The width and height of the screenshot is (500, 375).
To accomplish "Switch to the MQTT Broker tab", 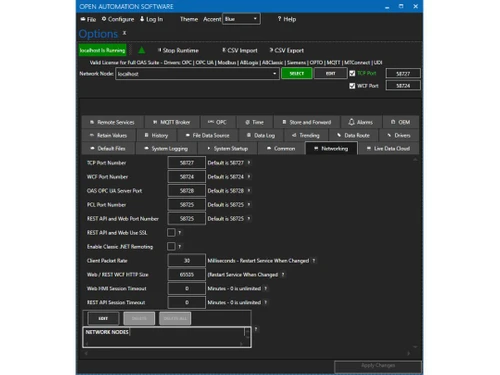I will tap(172, 122).
